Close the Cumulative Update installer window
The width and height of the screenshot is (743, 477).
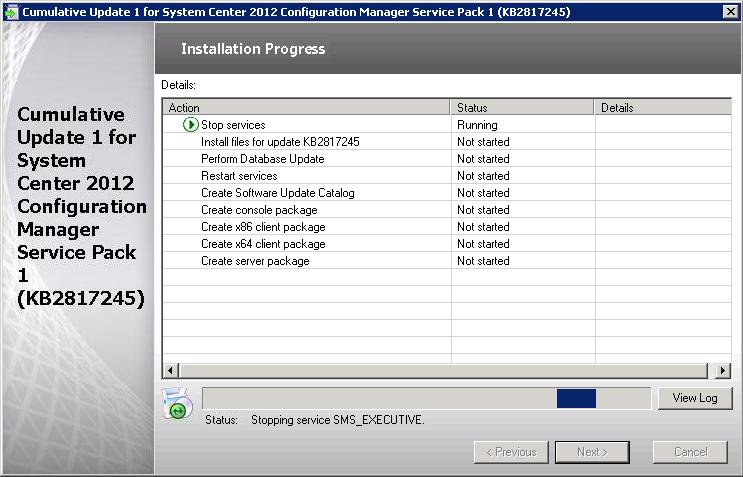[730, 11]
